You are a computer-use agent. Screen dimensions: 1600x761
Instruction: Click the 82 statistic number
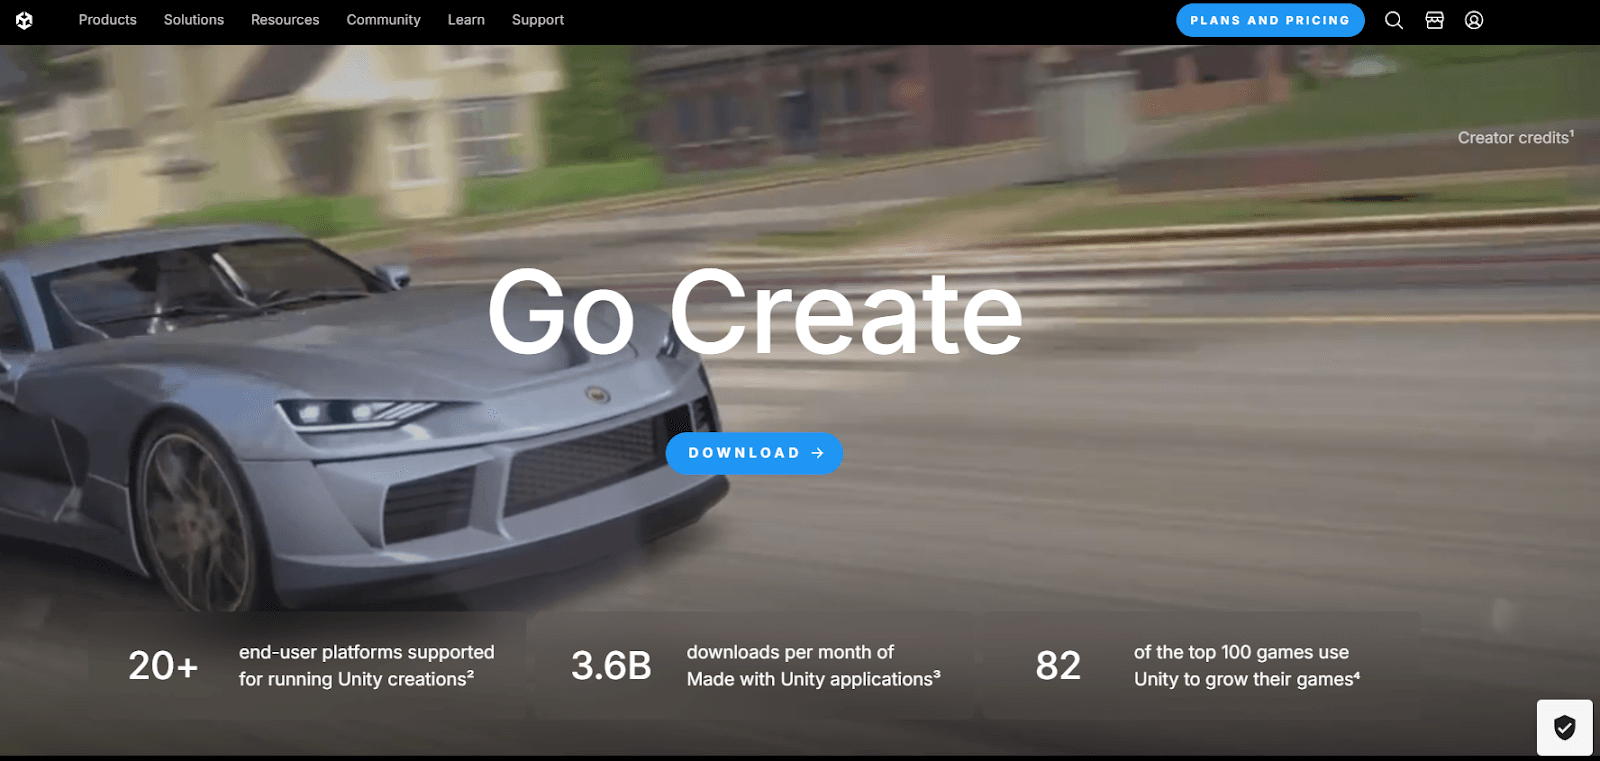1058,665
